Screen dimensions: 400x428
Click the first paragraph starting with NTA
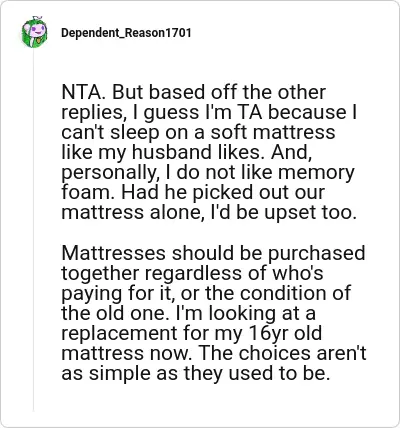click(x=209, y=152)
